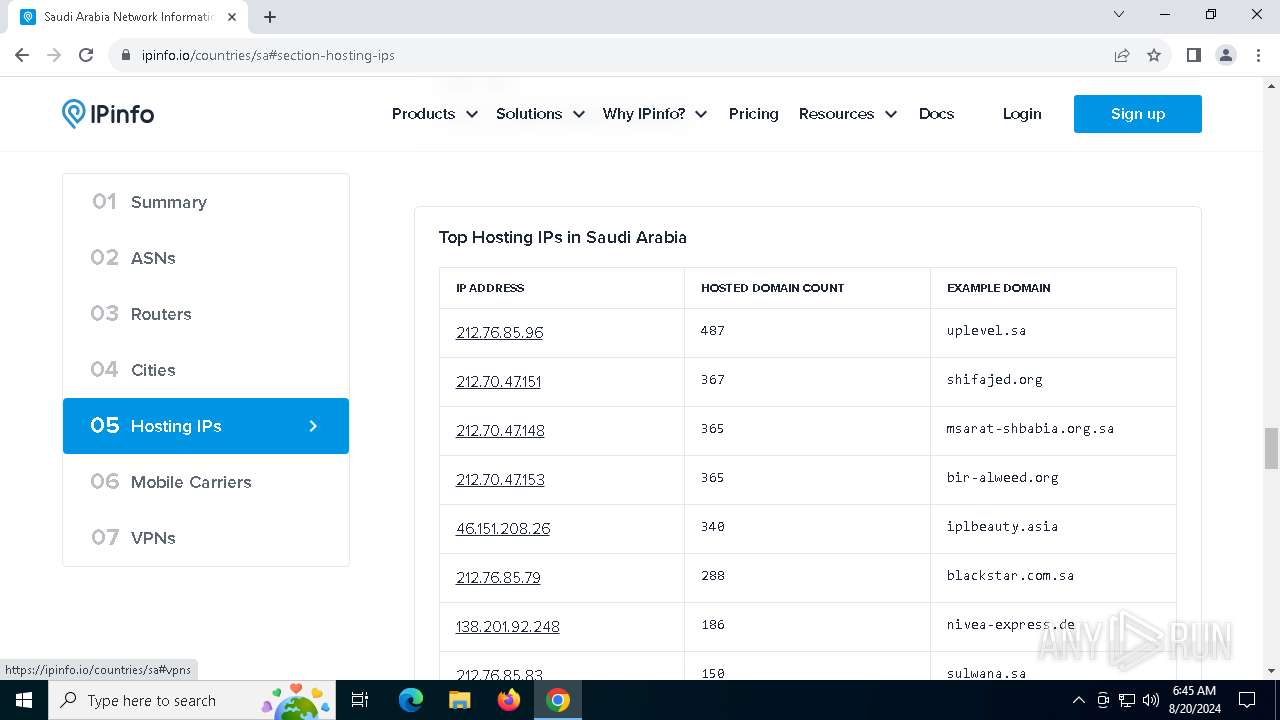Click the share page icon

pos(1122,55)
